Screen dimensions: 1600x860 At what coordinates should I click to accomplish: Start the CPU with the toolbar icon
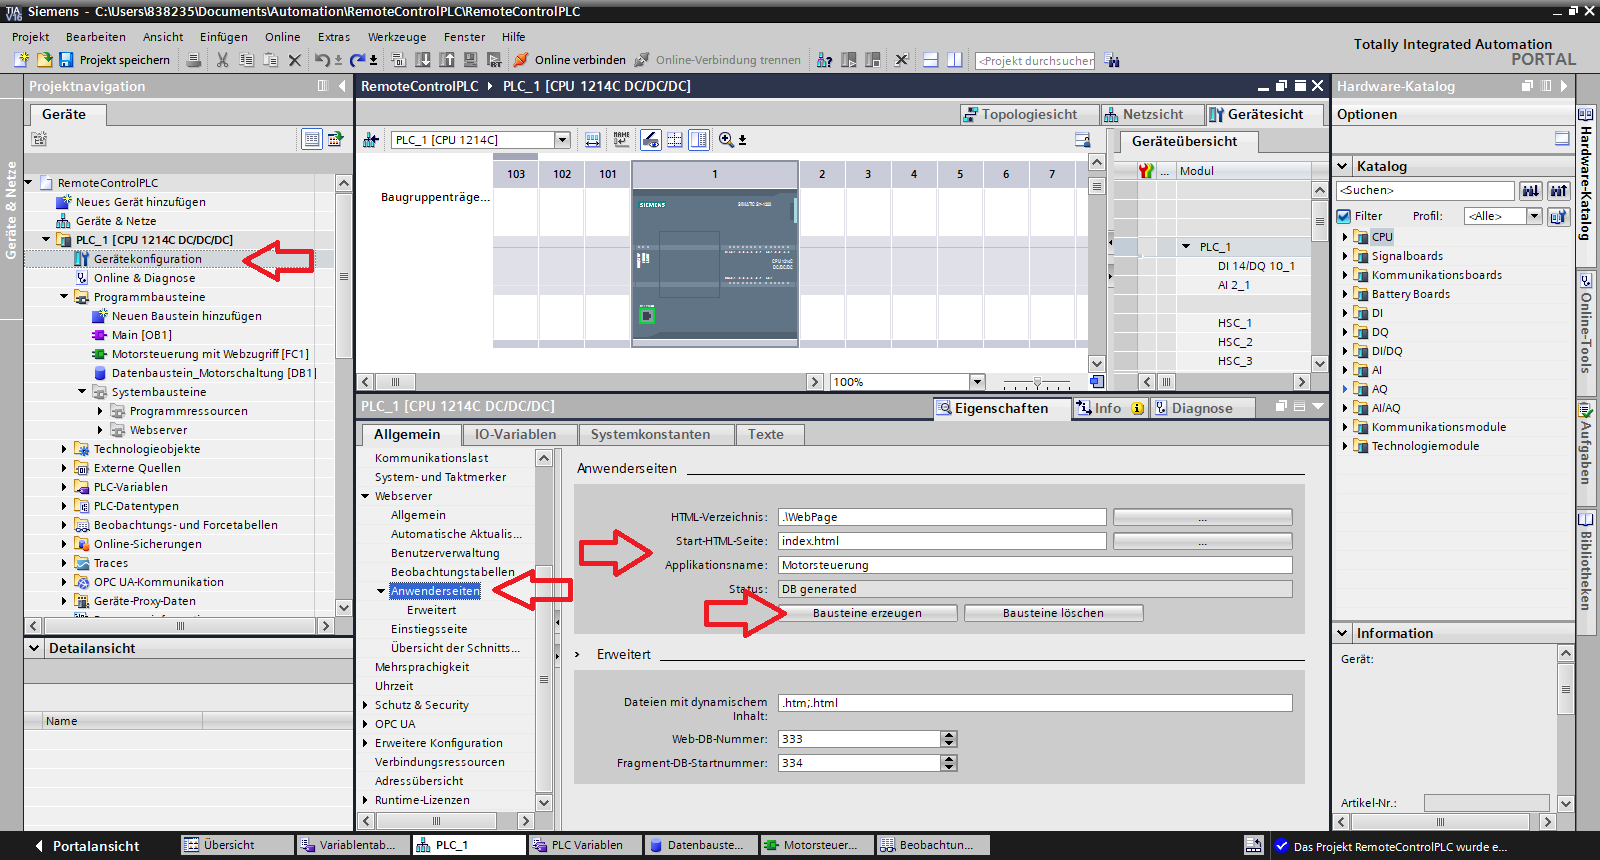pyautogui.click(x=848, y=60)
